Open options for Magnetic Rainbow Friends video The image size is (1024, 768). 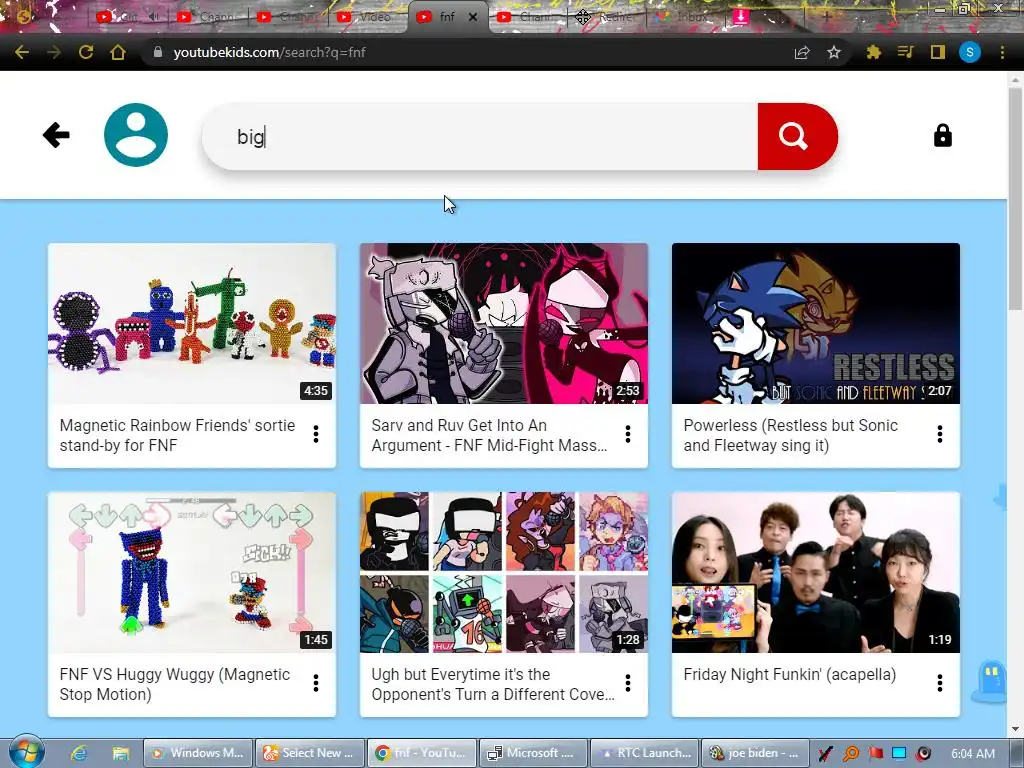(x=316, y=434)
